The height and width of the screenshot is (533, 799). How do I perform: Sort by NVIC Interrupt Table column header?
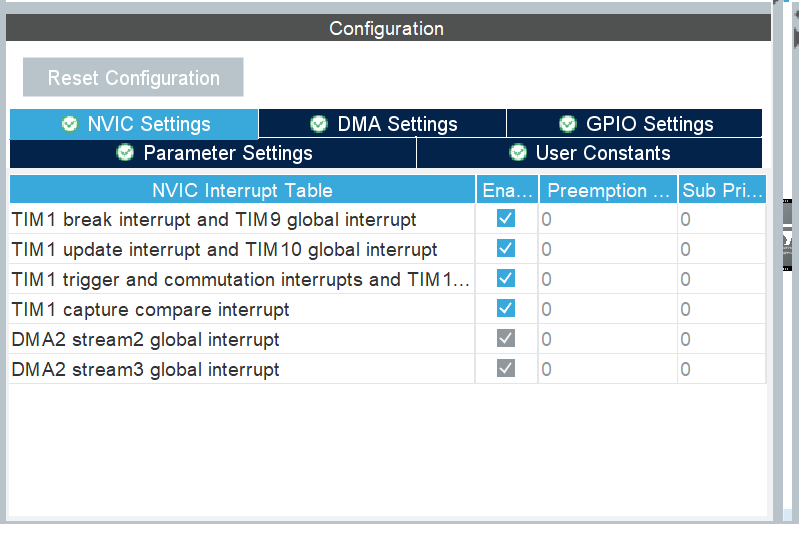[x=242, y=190]
